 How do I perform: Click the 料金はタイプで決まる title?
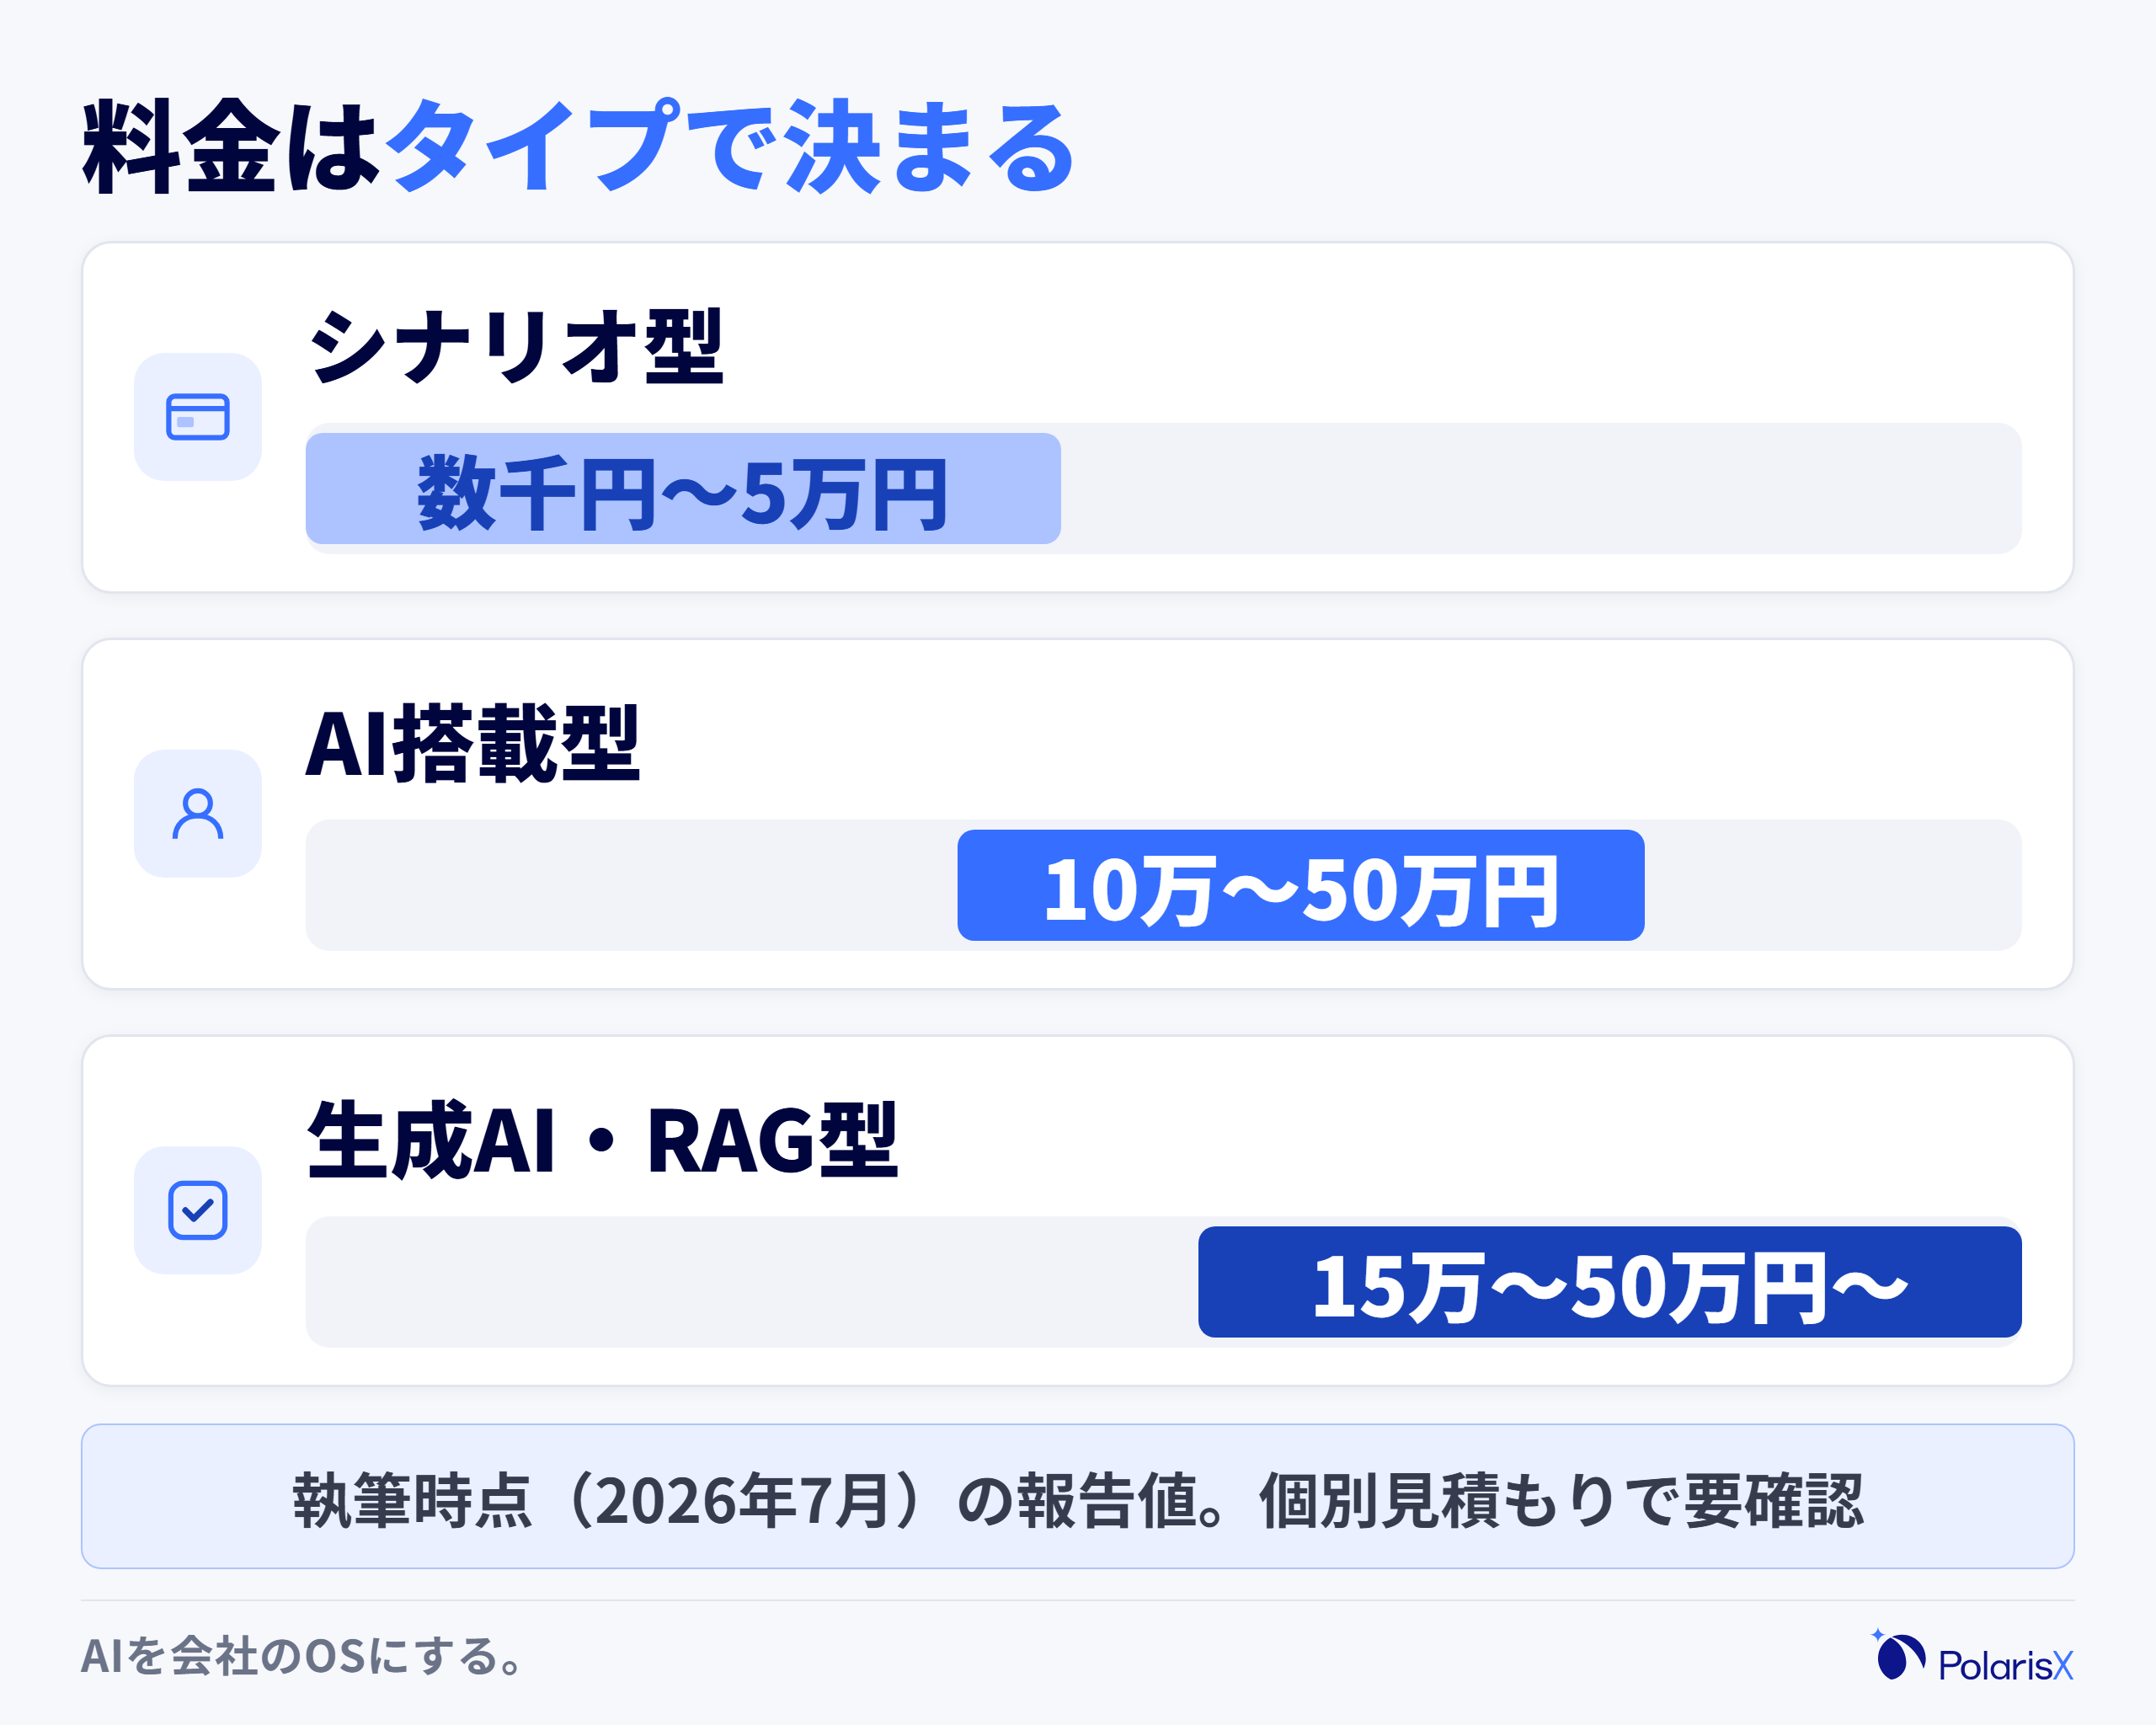[x=579, y=146]
